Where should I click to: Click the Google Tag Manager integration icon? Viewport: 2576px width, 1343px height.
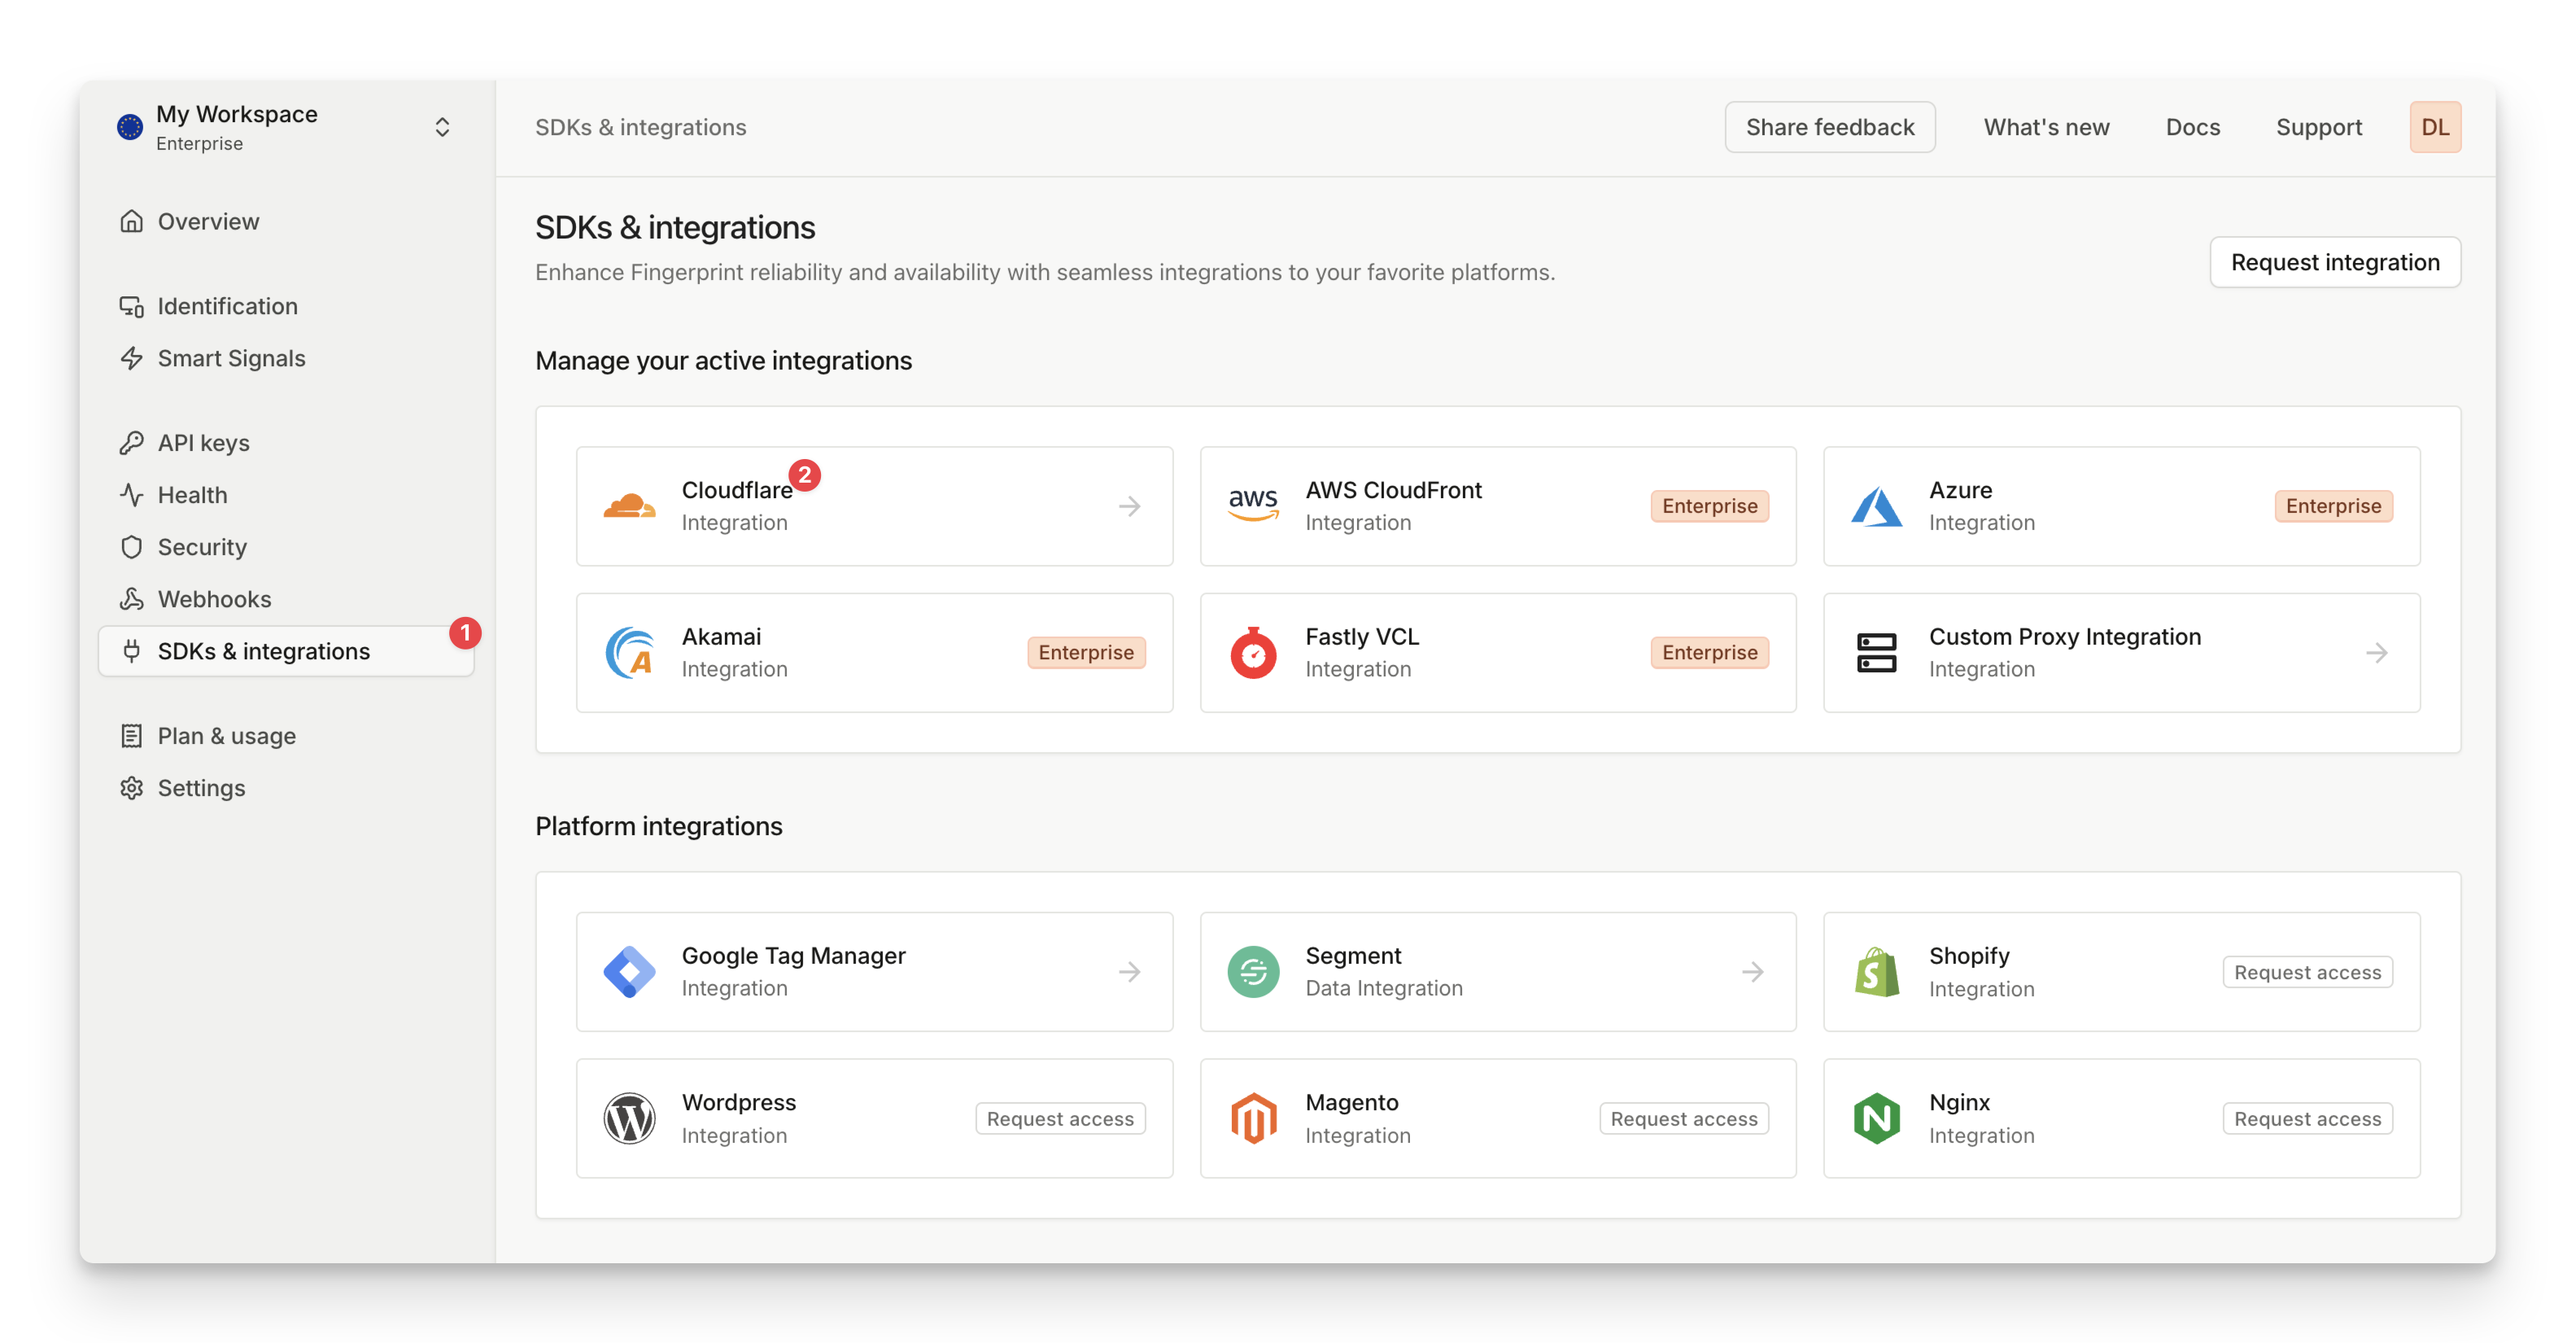click(x=631, y=969)
